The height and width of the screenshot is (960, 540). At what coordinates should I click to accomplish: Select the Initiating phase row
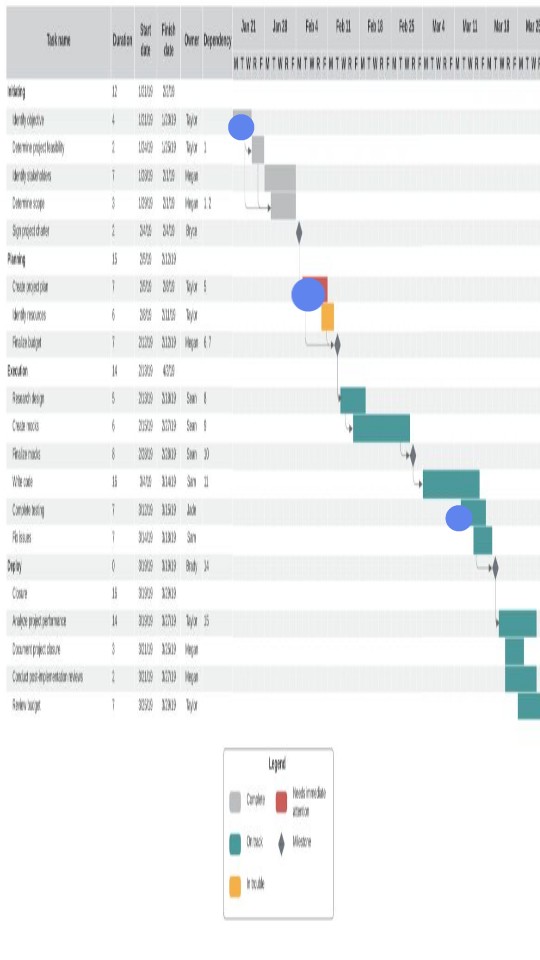click(272, 92)
